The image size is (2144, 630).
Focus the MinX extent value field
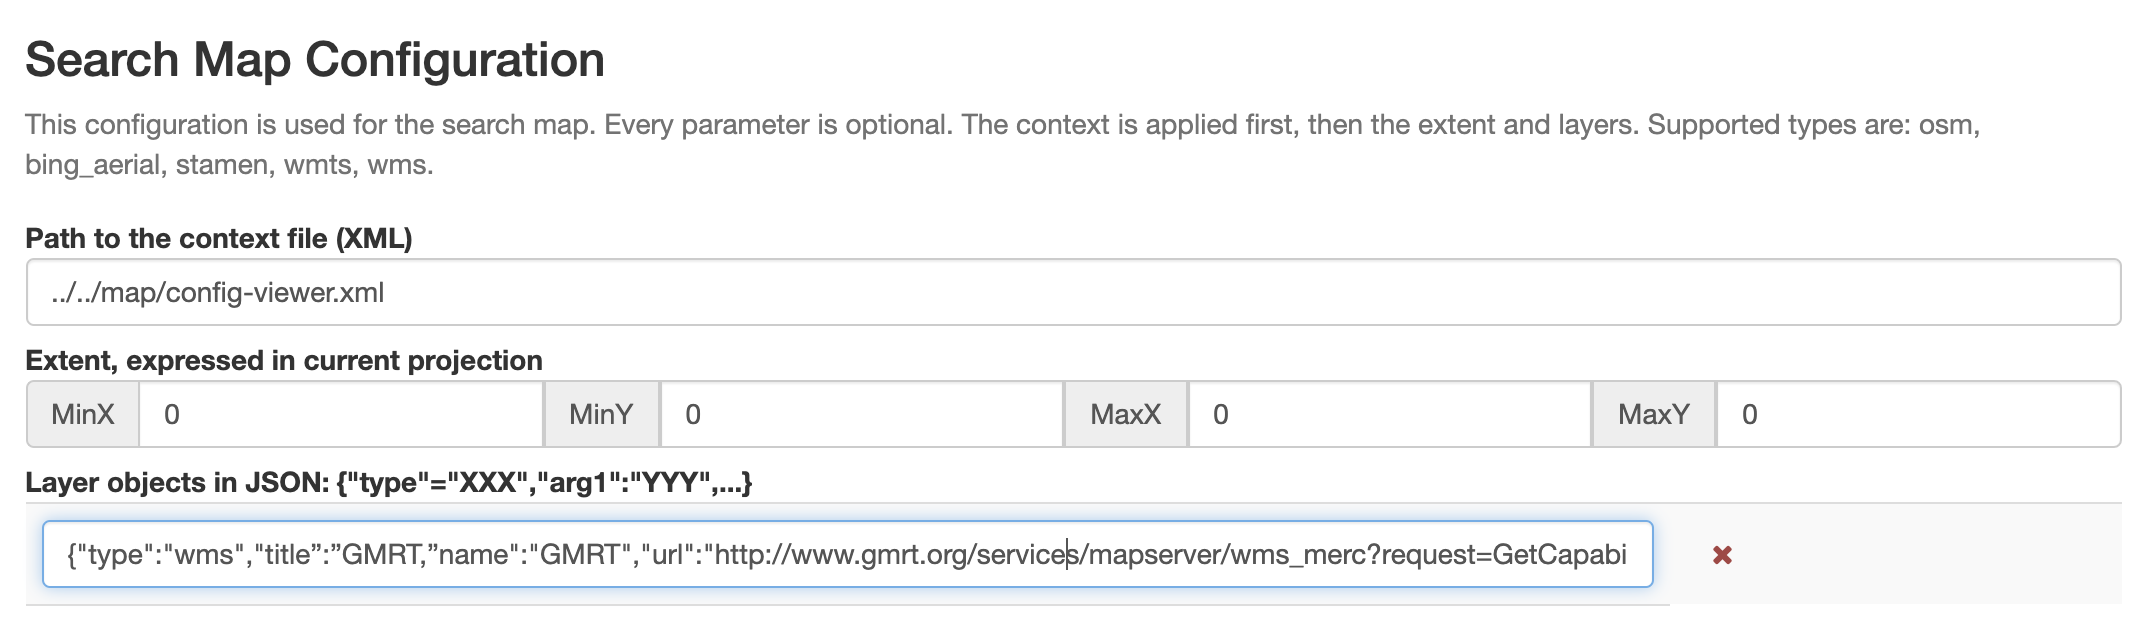(341, 414)
